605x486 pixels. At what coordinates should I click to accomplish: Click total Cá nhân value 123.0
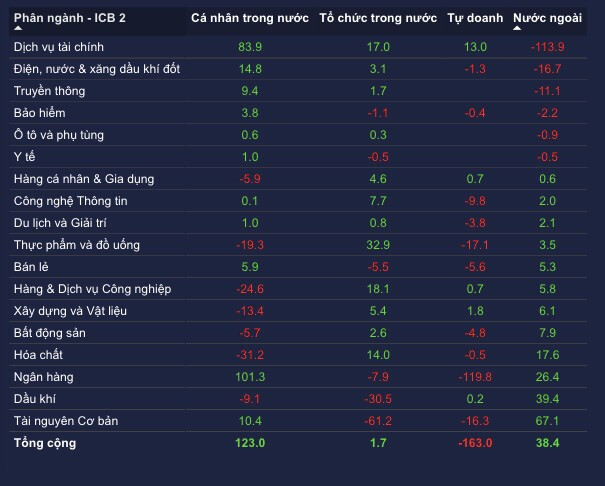tap(250, 443)
